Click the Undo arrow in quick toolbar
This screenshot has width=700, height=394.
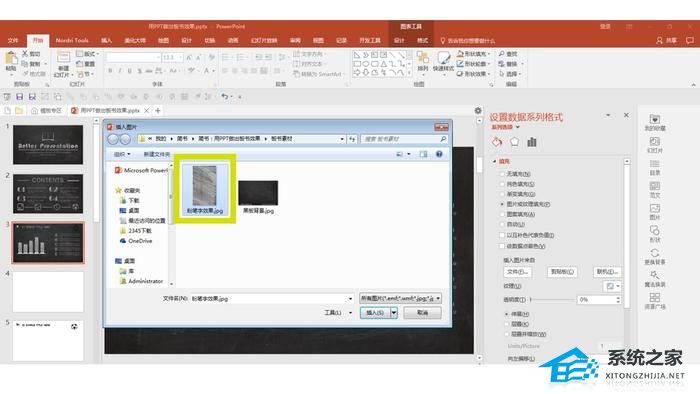[x=225, y=96]
